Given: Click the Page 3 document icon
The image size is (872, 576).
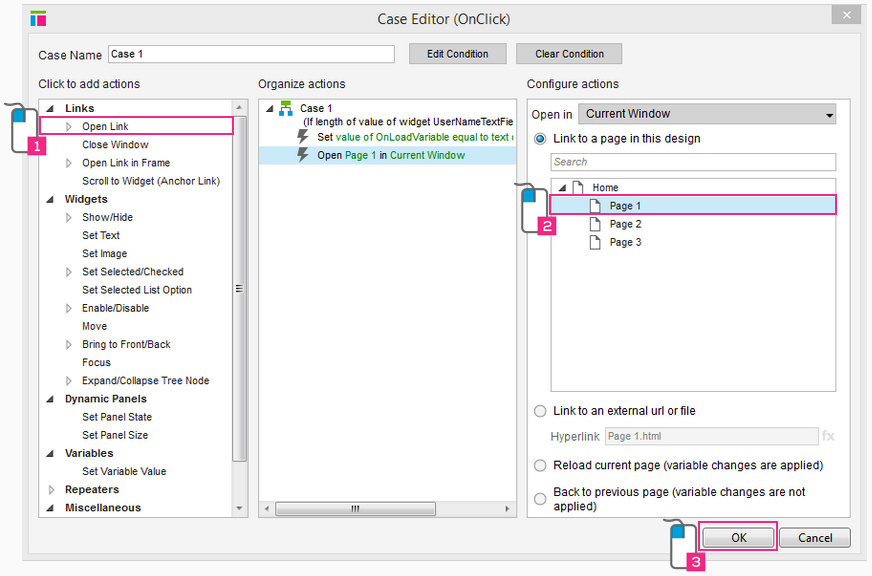Looking at the screenshot, I should click(x=596, y=242).
